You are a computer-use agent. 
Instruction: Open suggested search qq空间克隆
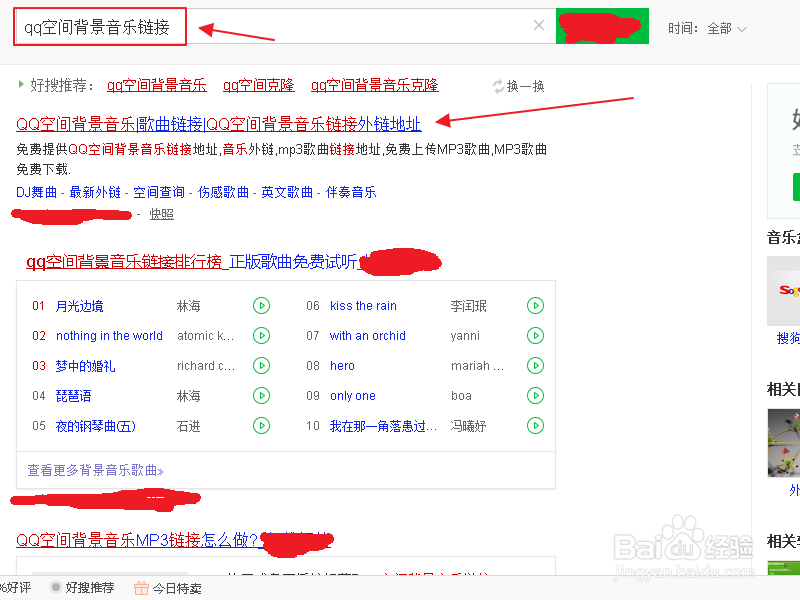(x=259, y=85)
